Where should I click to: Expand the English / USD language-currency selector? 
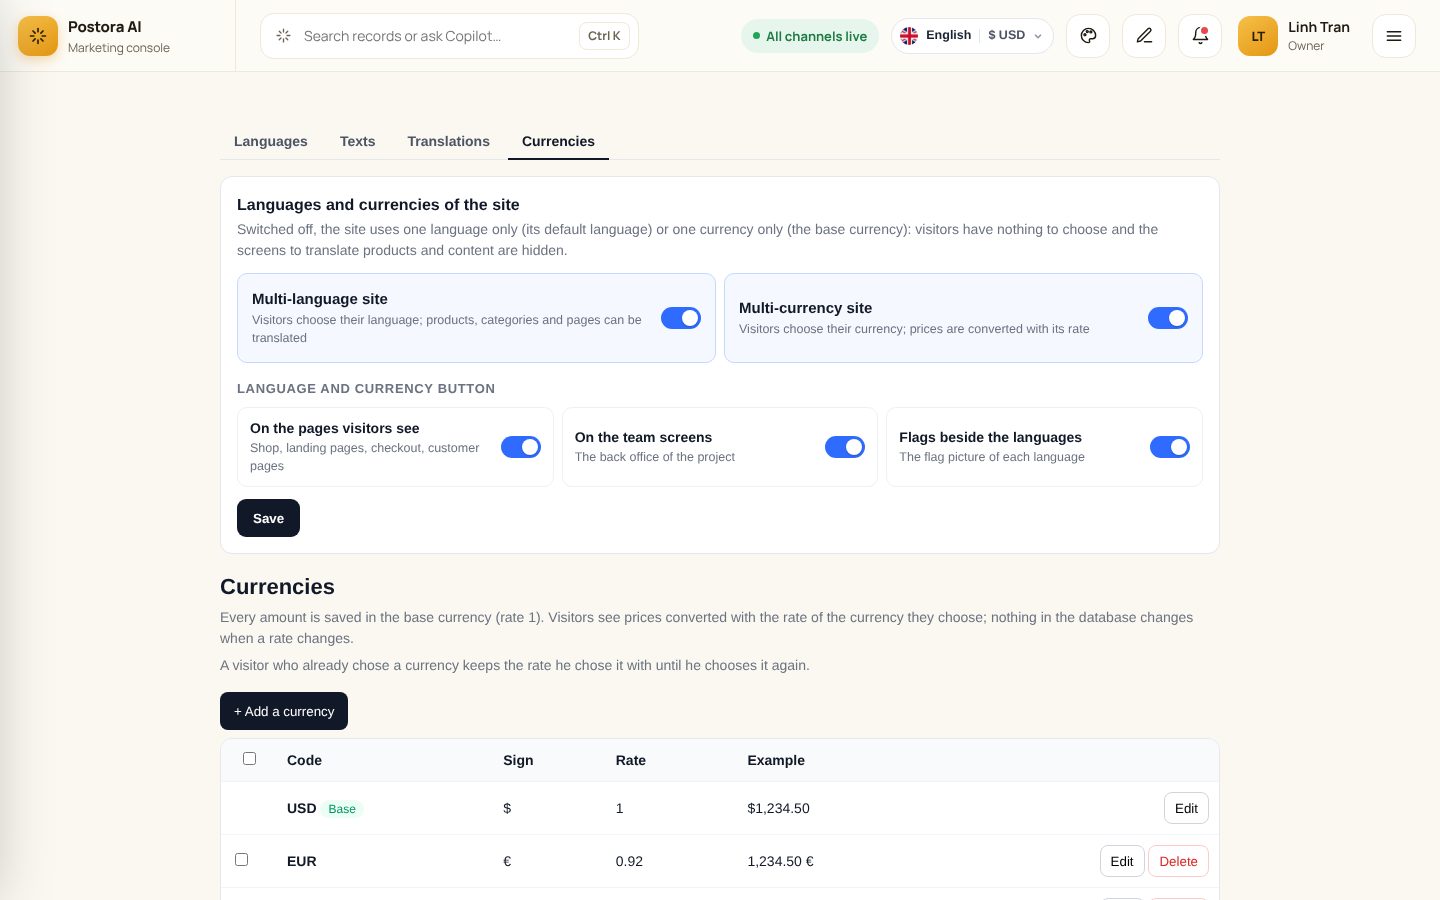[x=972, y=36]
